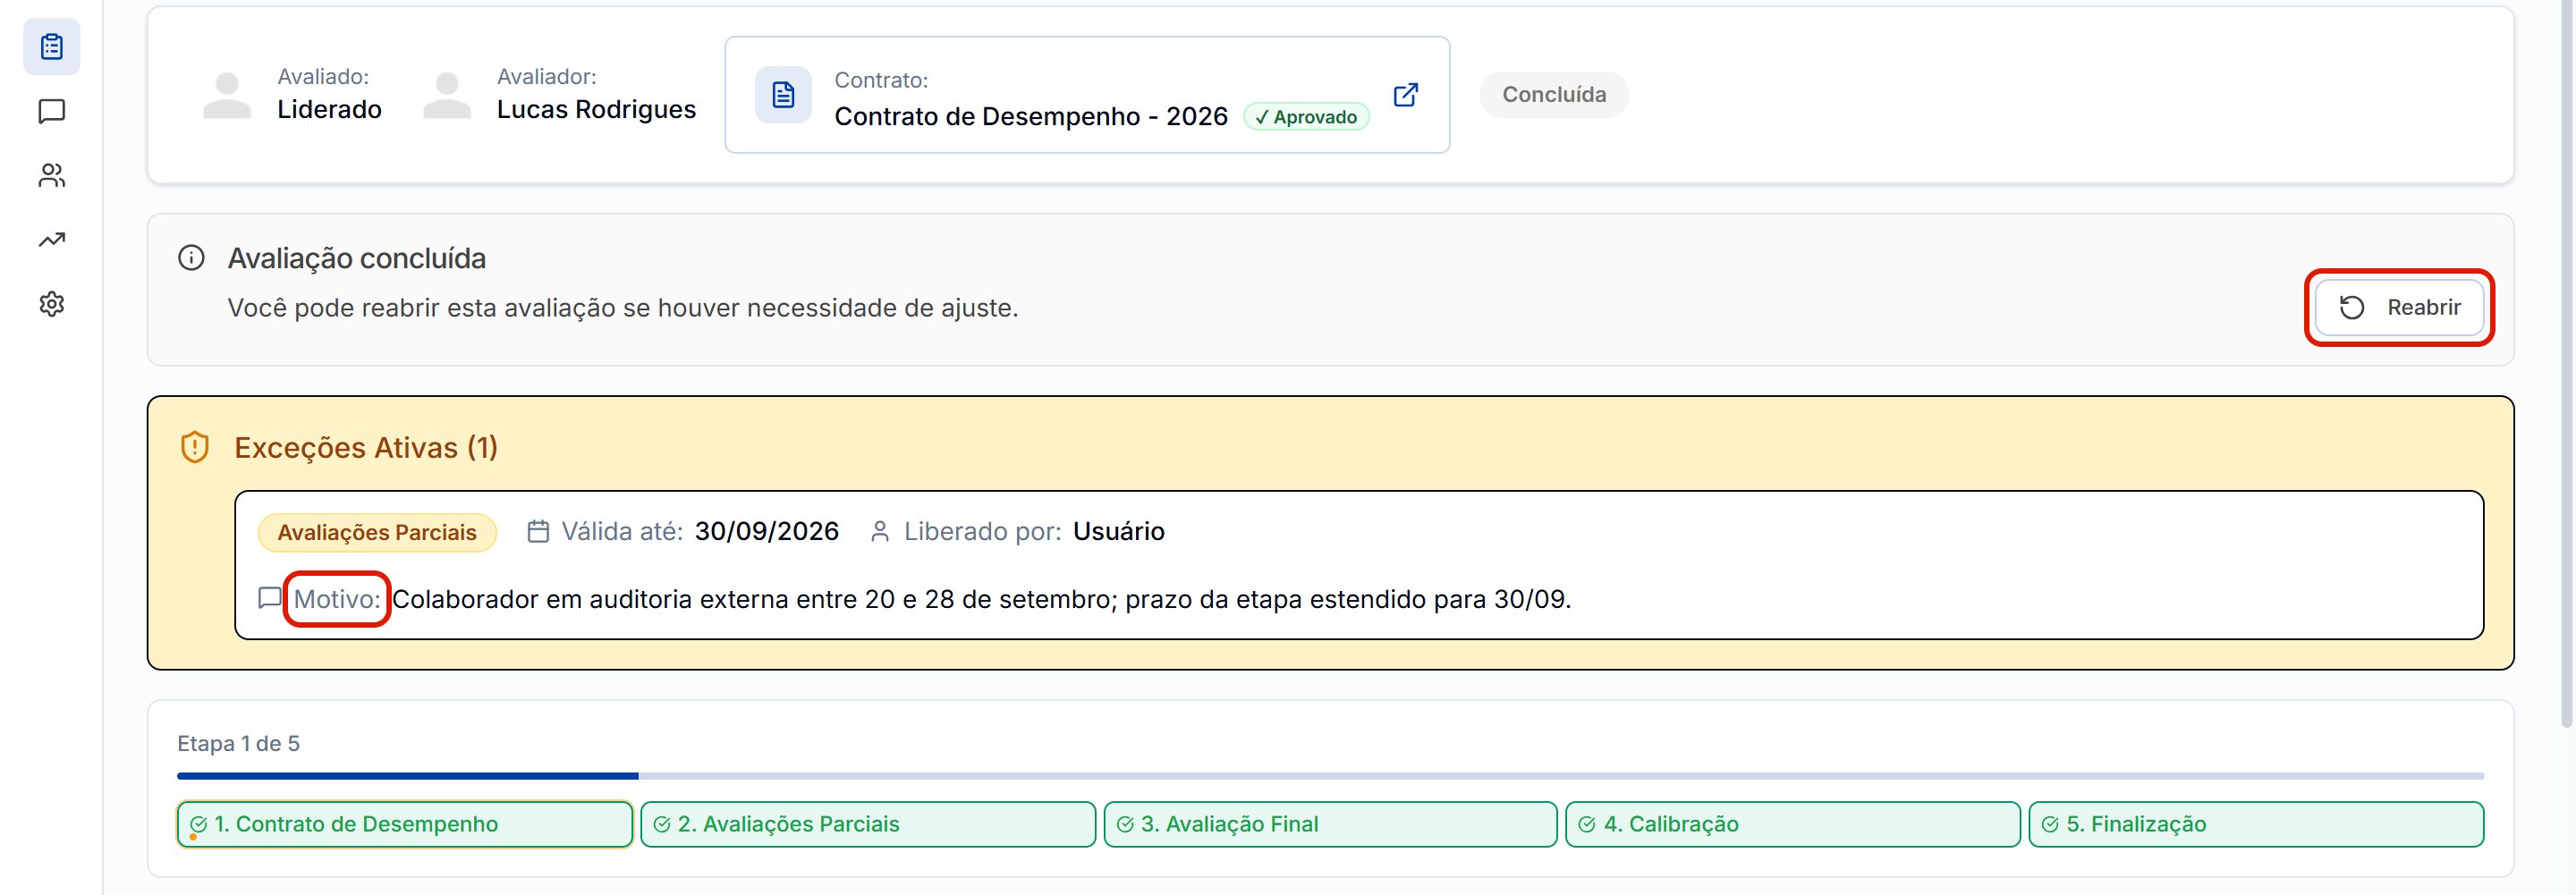The height and width of the screenshot is (895, 2576).
Task: Click the exception reason text about auditoria externa
Action: 981,599
